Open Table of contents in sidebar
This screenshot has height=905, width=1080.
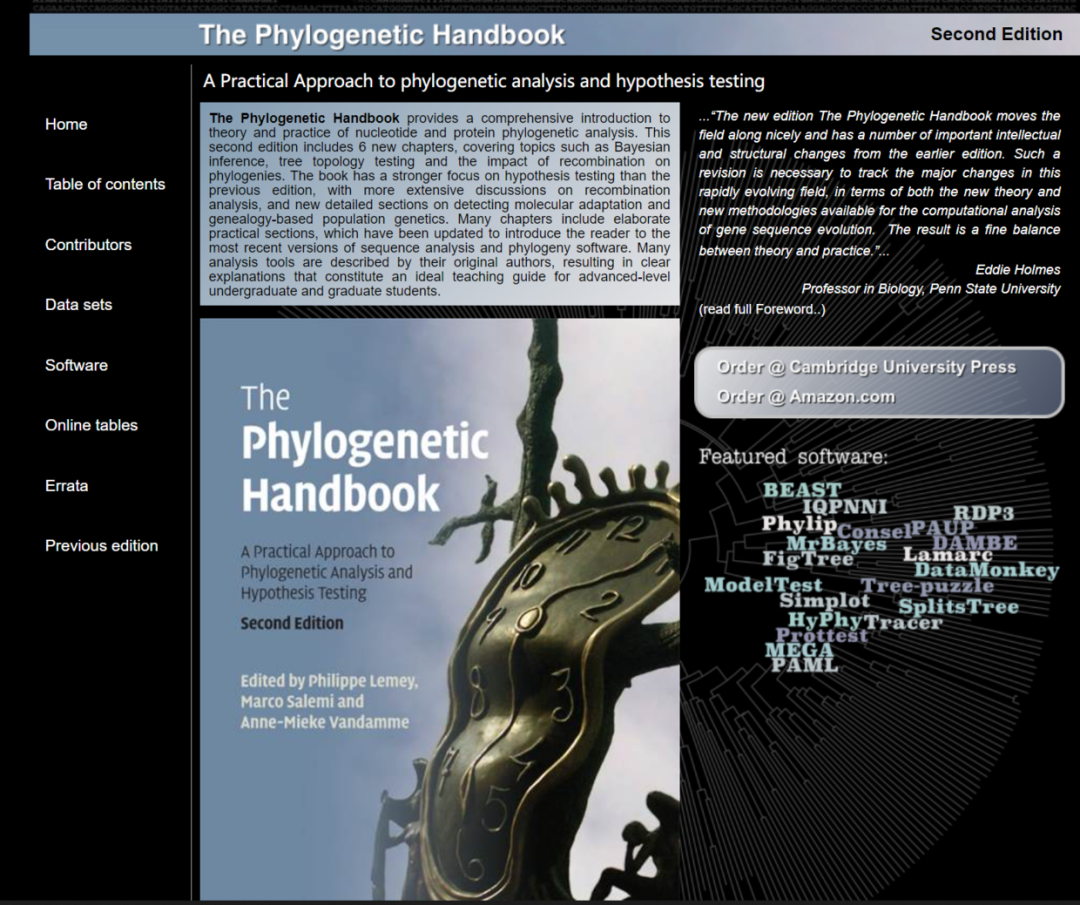coord(105,184)
